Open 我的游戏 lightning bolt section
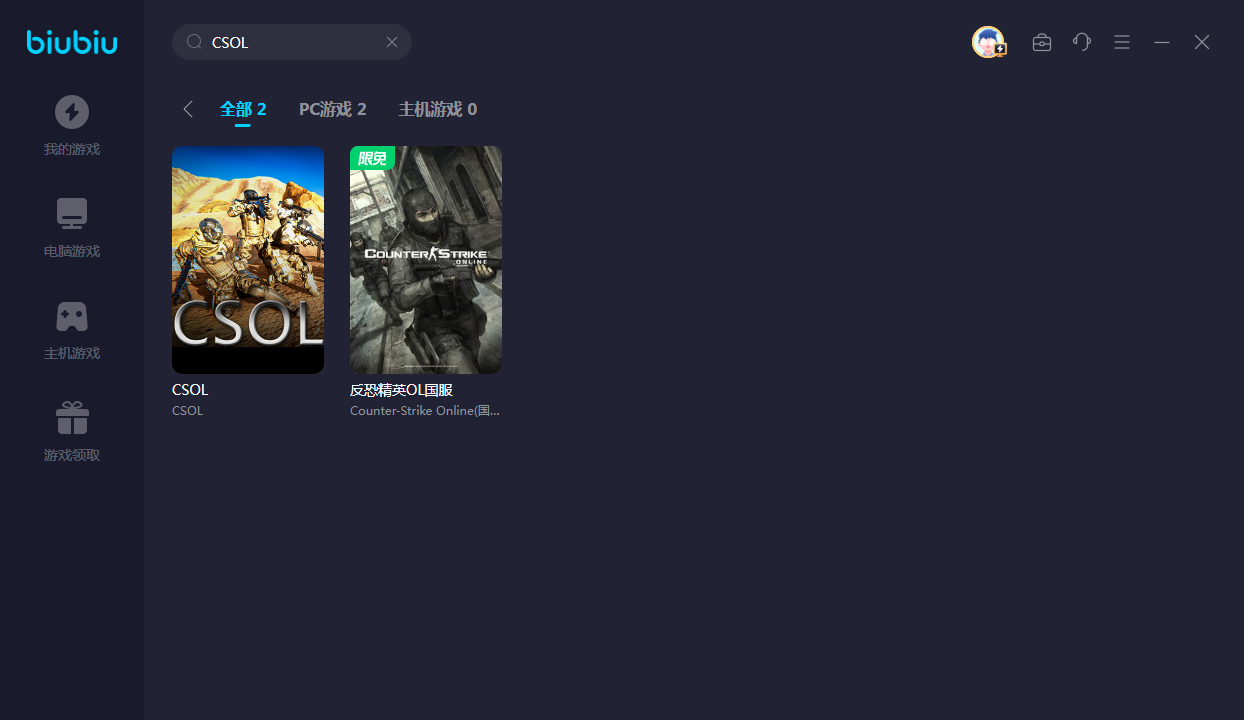Viewport: 1244px width, 720px height. coord(72,112)
